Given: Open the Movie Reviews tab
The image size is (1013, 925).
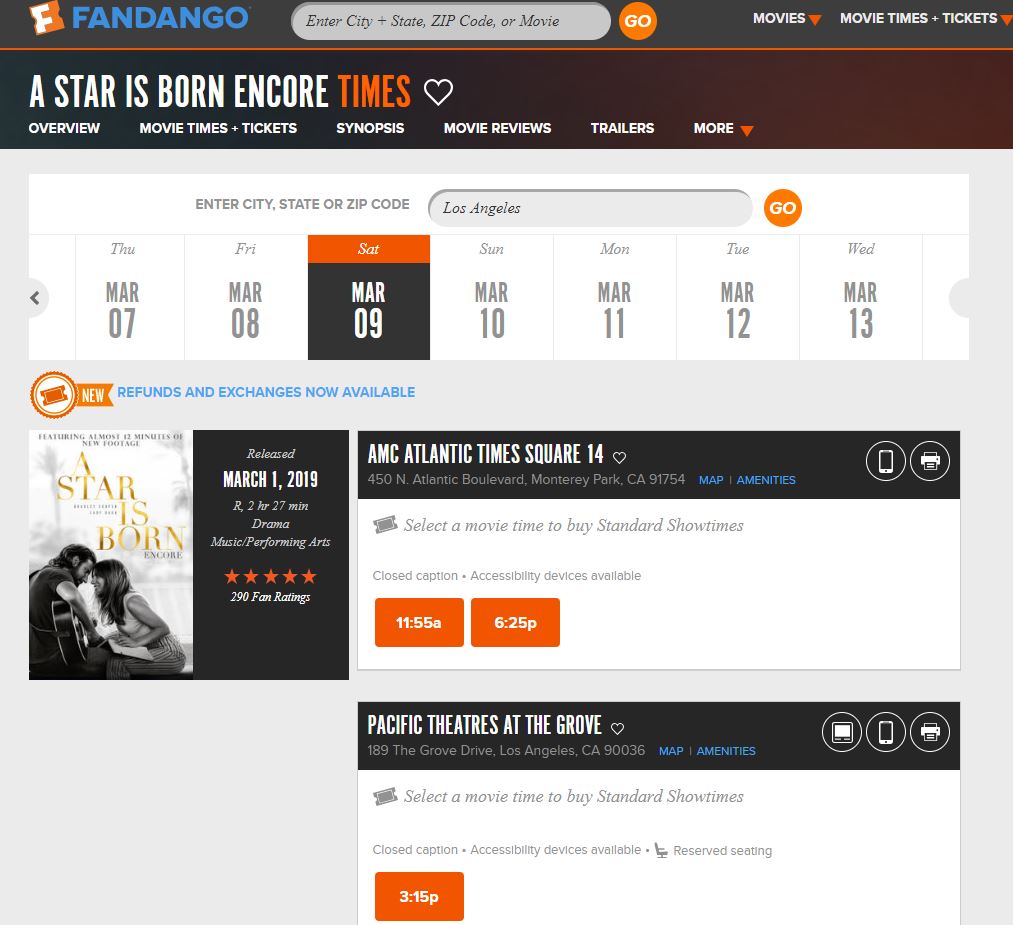Looking at the screenshot, I should click(x=497, y=128).
